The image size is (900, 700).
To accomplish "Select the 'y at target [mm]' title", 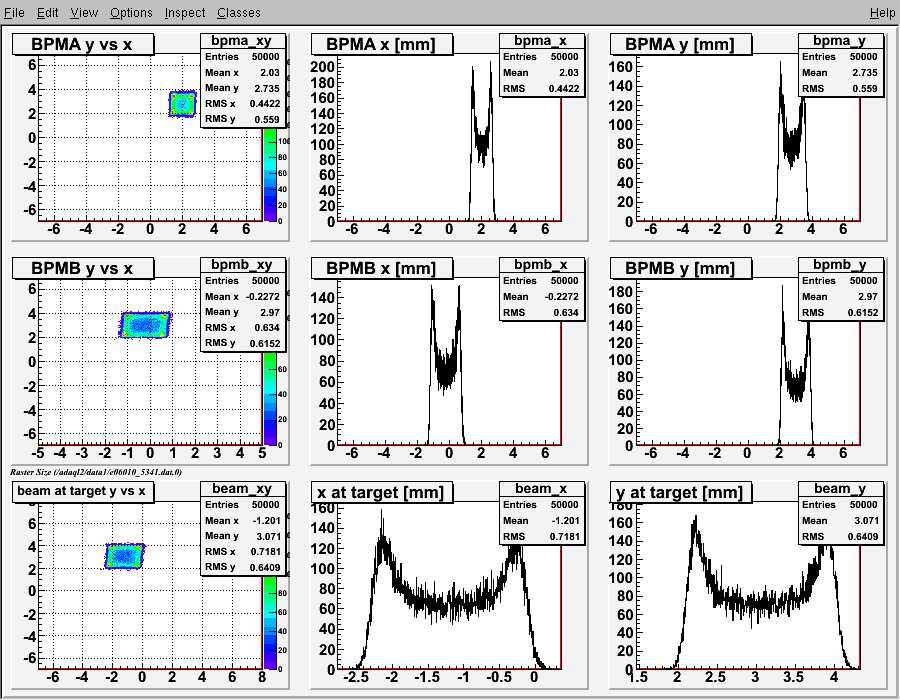I will point(681,492).
